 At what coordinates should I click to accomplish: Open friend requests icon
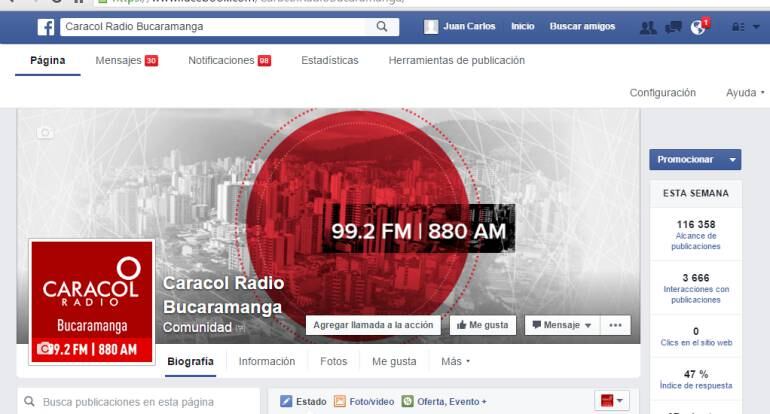pos(647,27)
